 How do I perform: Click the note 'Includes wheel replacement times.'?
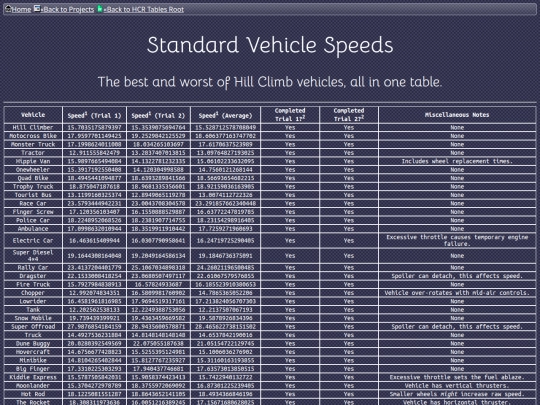point(457,161)
